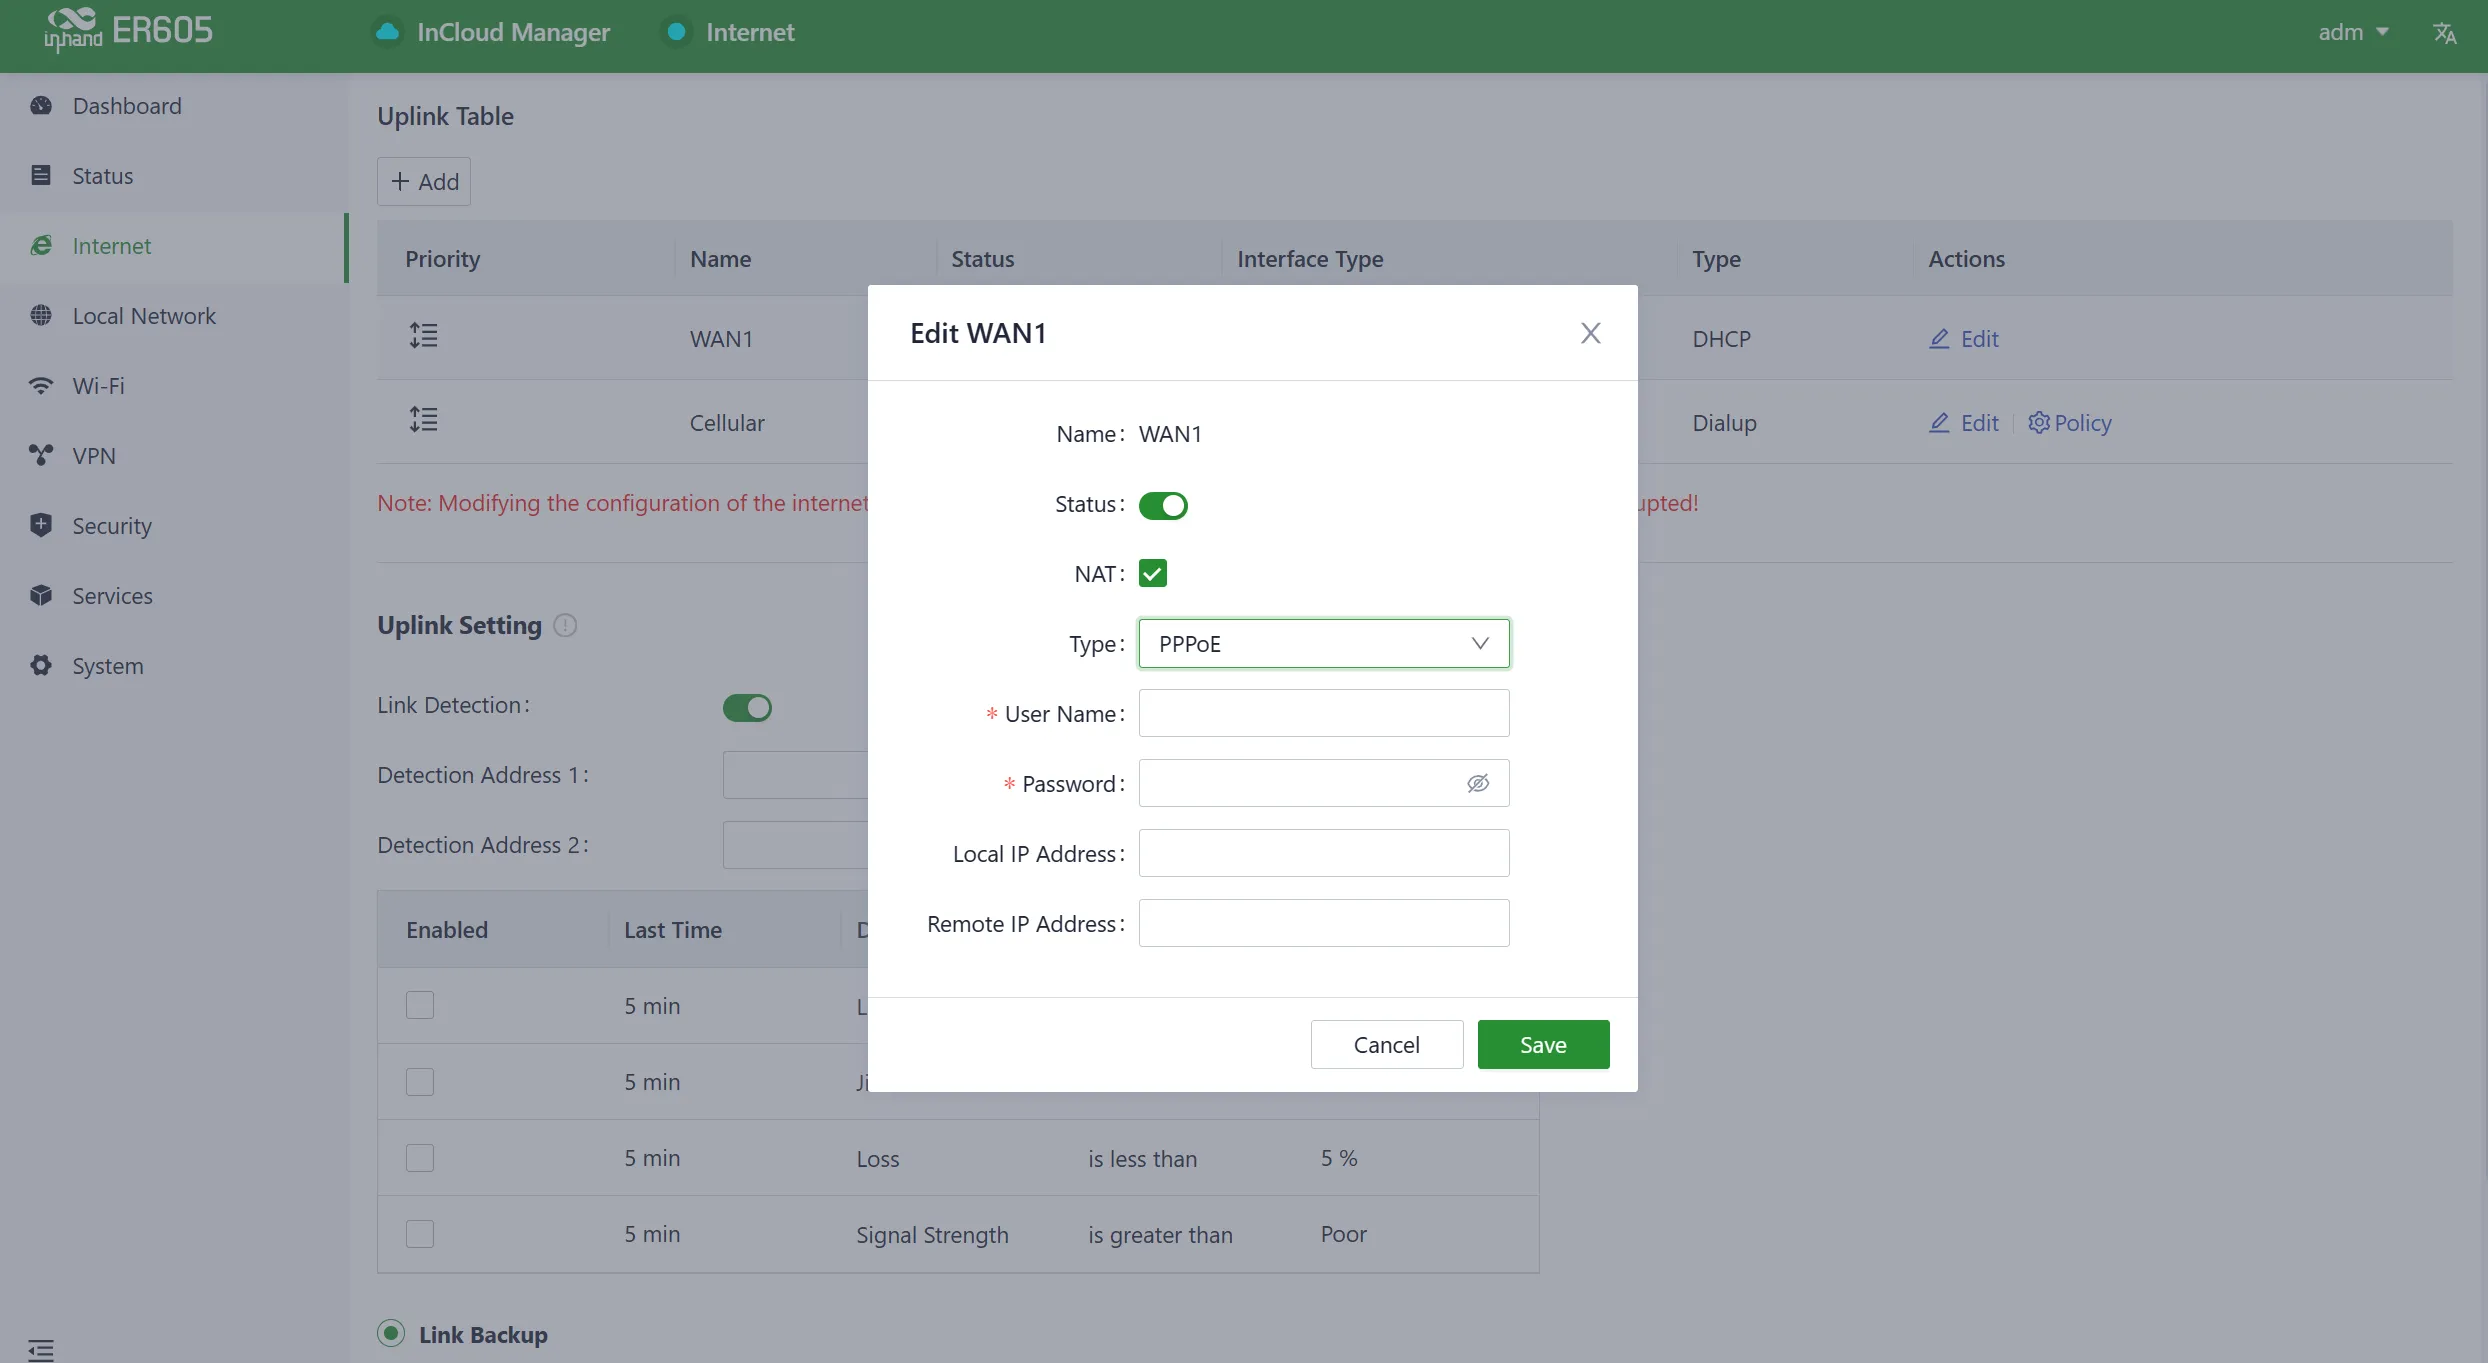
Task: Enable the Loss is less than rule checkbox
Action: point(420,1158)
